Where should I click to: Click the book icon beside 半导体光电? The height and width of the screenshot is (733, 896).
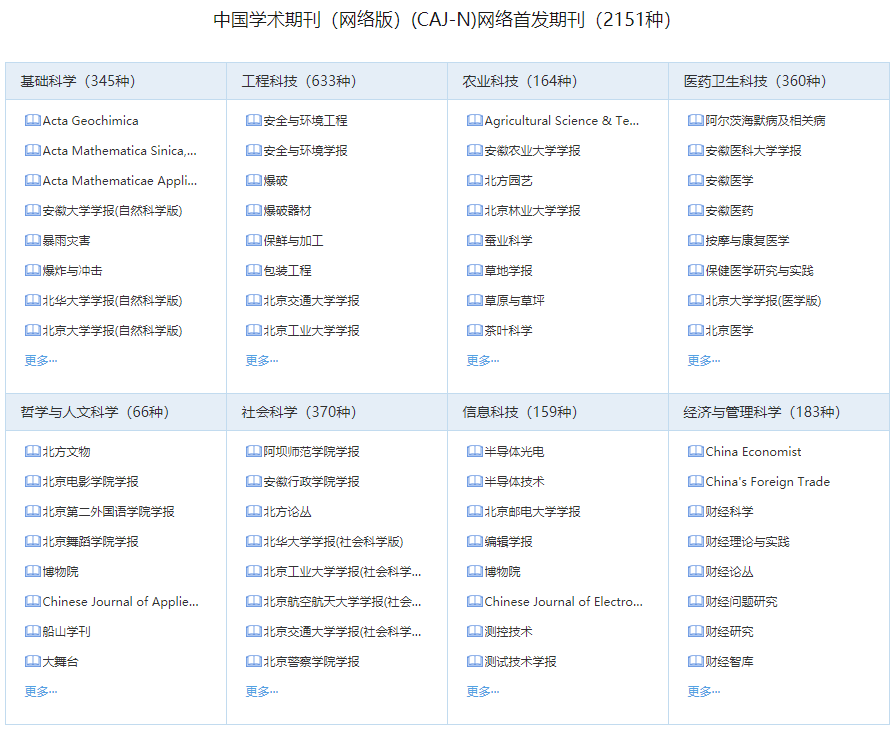click(x=475, y=452)
